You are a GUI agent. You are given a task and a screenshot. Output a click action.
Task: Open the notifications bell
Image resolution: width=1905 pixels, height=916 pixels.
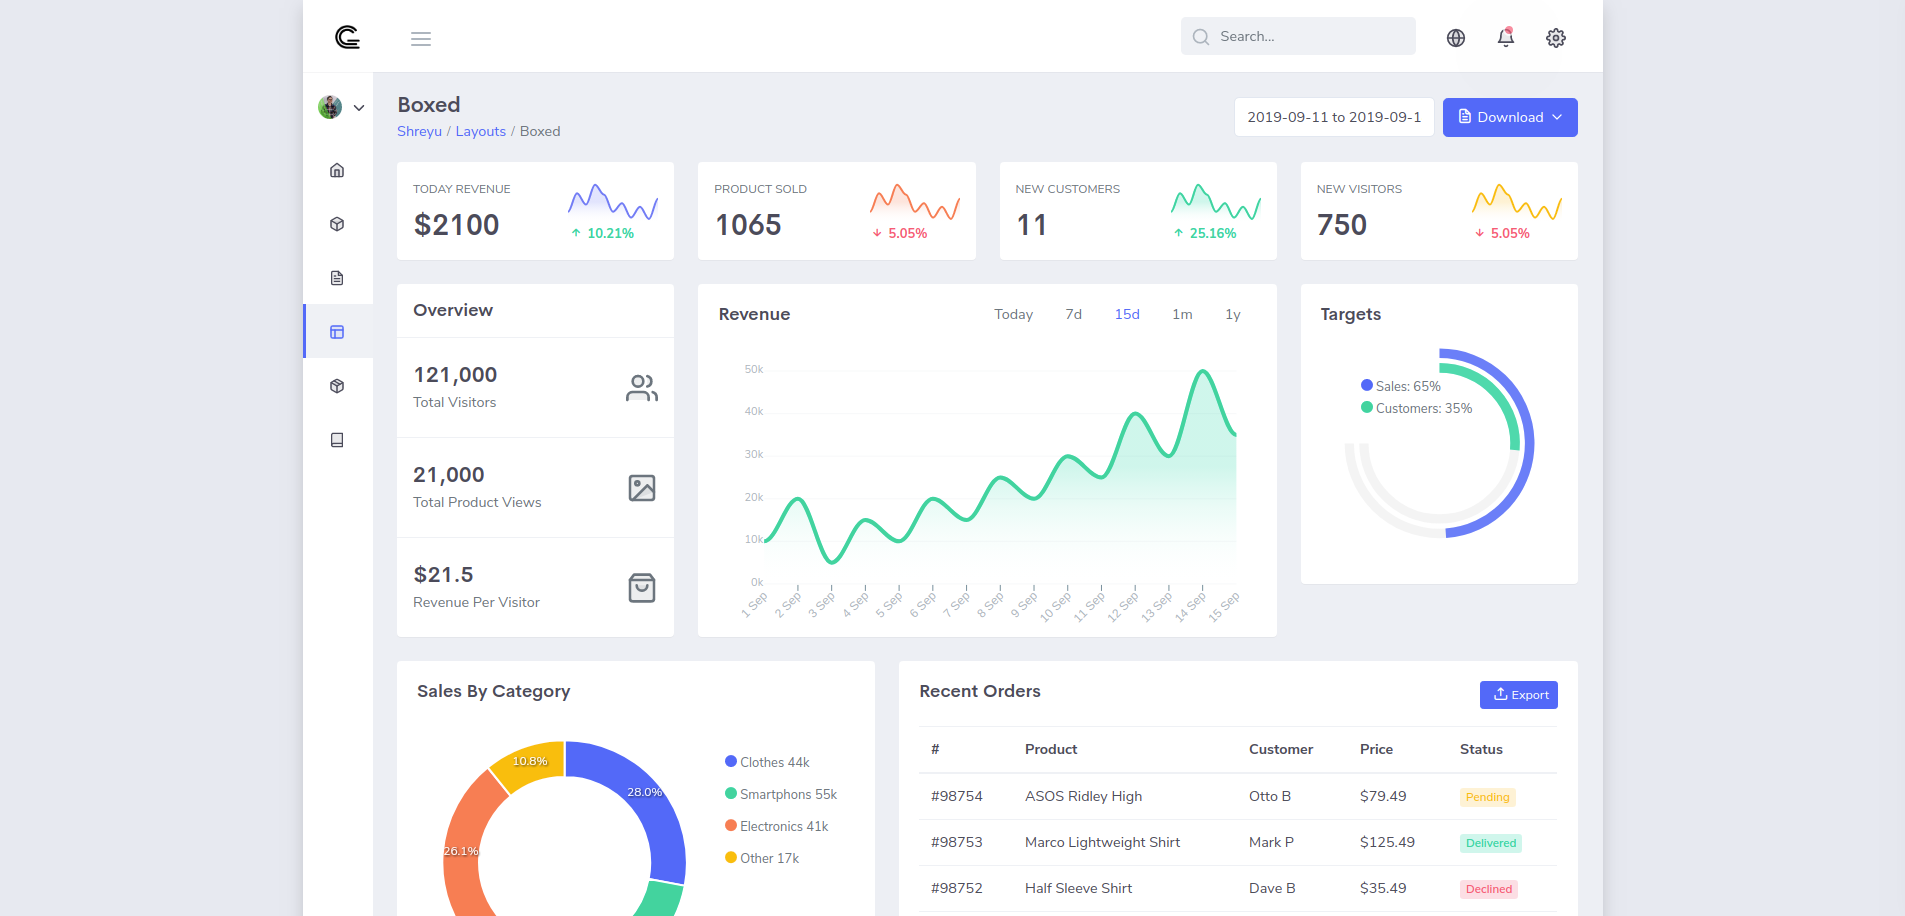1506,37
